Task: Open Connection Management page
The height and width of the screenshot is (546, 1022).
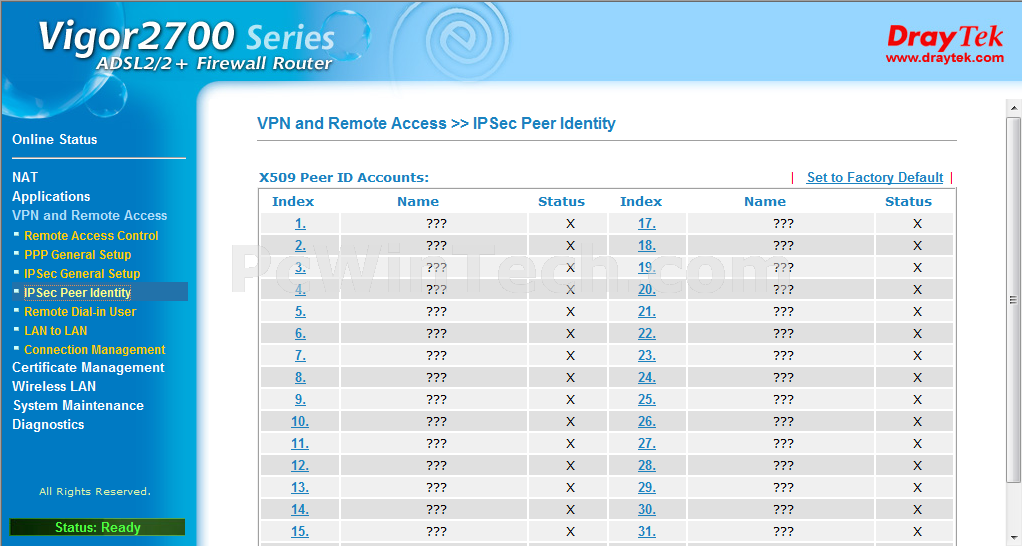Action: point(95,349)
